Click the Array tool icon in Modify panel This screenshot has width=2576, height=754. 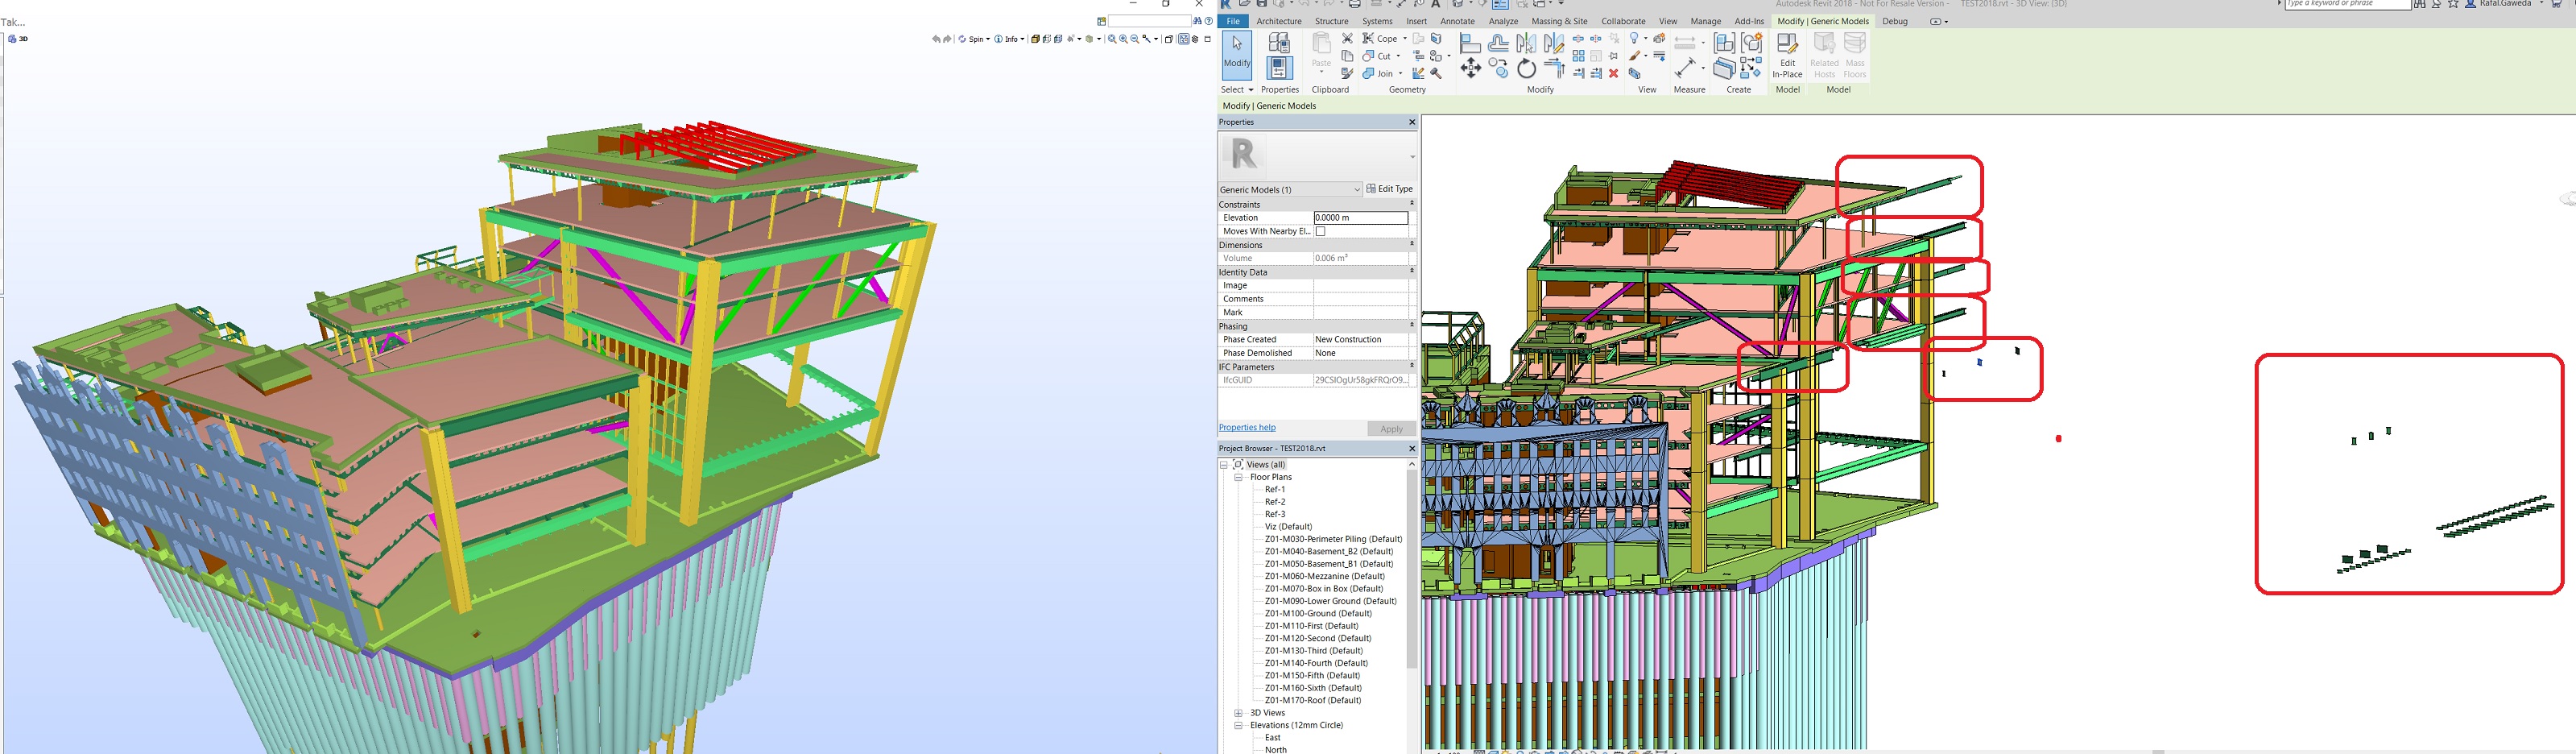pos(1578,56)
